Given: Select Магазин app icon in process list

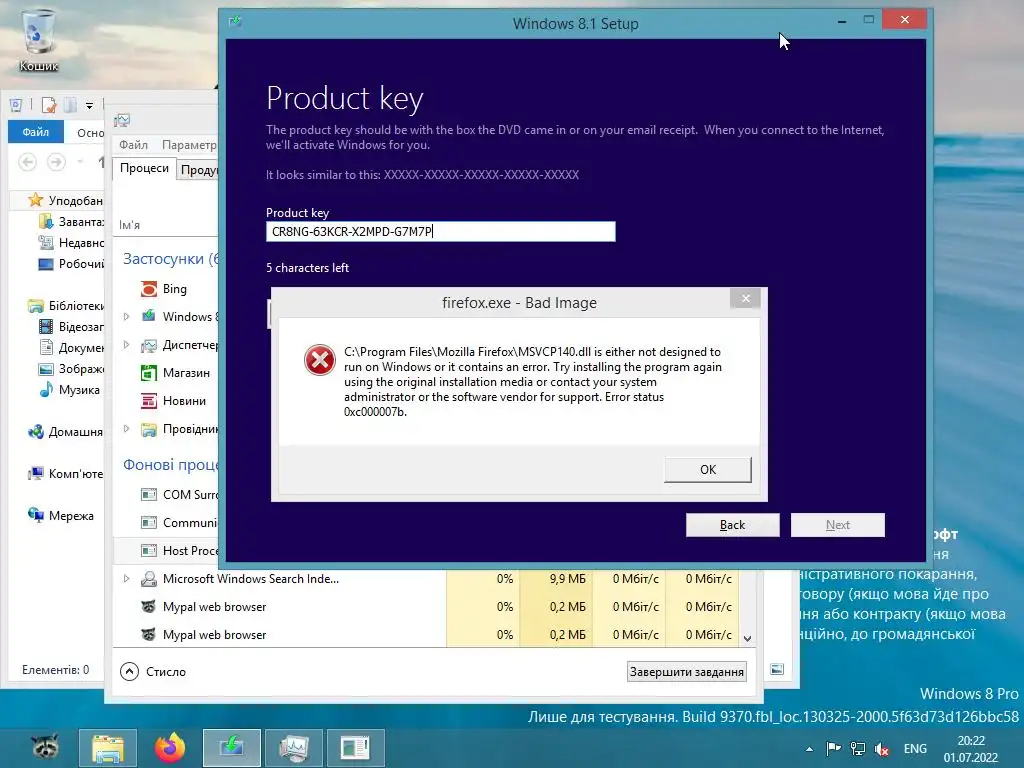Looking at the screenshot, I should point(149,373).
